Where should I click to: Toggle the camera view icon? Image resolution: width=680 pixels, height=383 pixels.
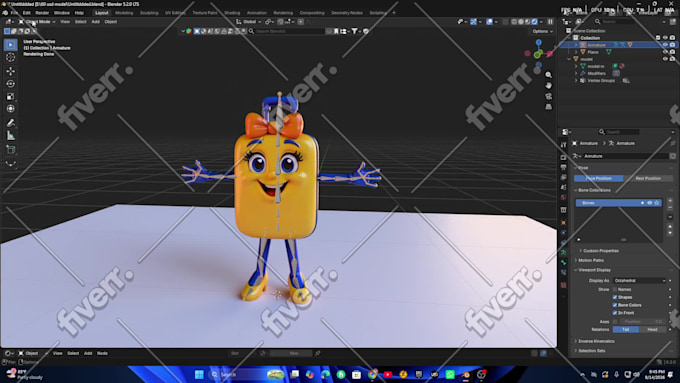(549, 96)
